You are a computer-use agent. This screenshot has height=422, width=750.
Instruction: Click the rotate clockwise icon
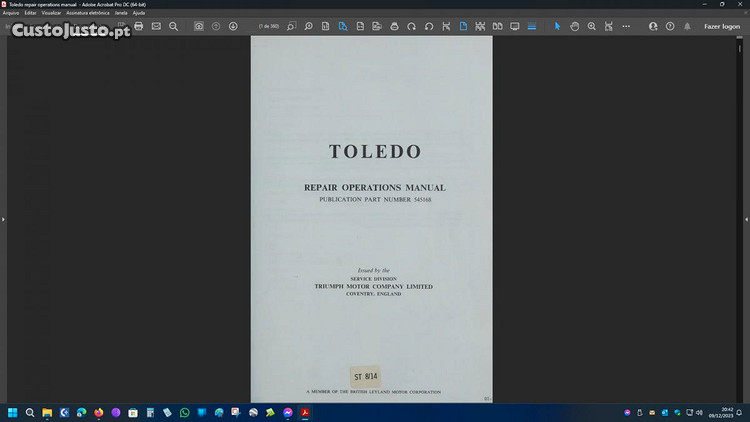coord(411,26)
